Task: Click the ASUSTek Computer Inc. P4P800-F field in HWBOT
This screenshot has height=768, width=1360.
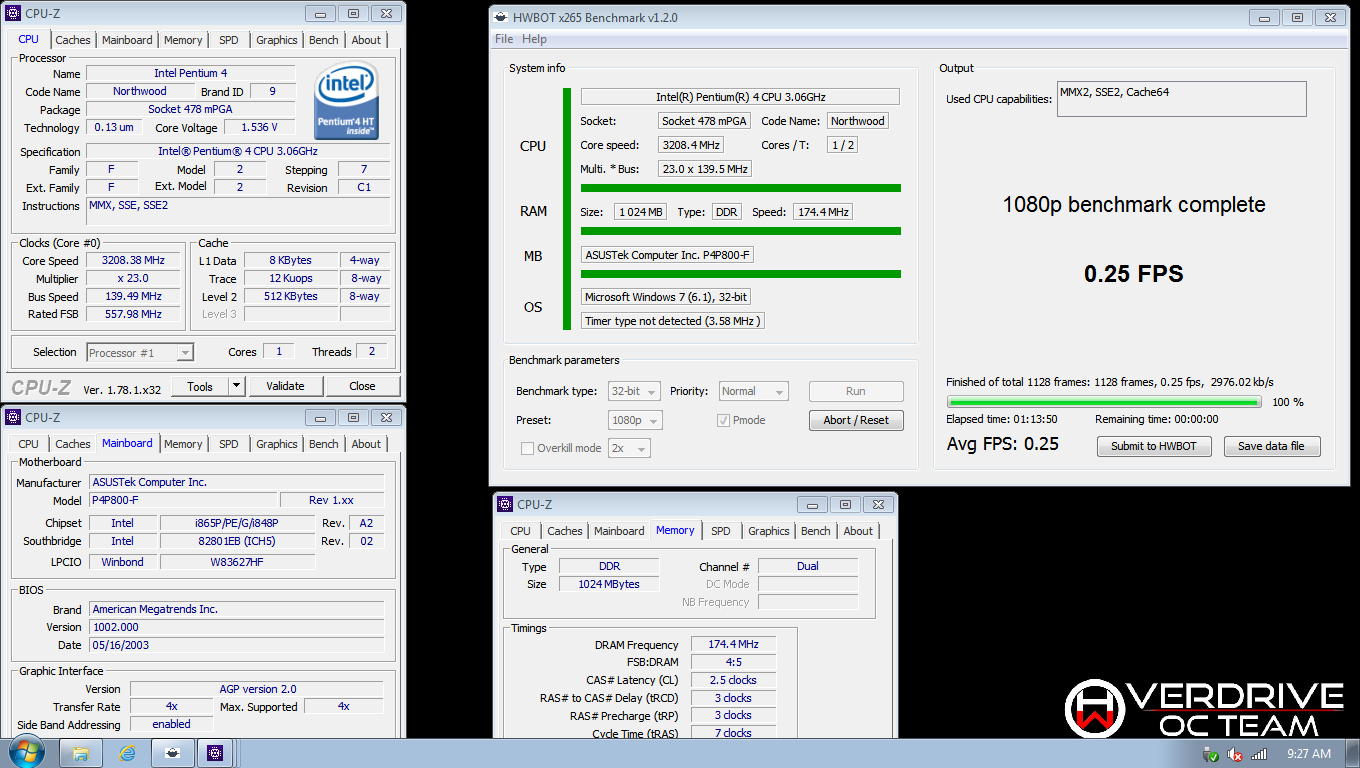Action: pos(668,255)
